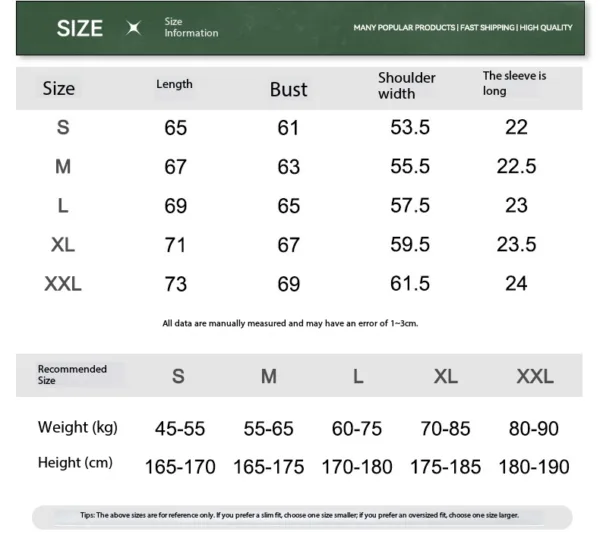The width and height of the screenshot is (600, 554).
Task: Click the Recommended Size label
Action: pos(72,375)
